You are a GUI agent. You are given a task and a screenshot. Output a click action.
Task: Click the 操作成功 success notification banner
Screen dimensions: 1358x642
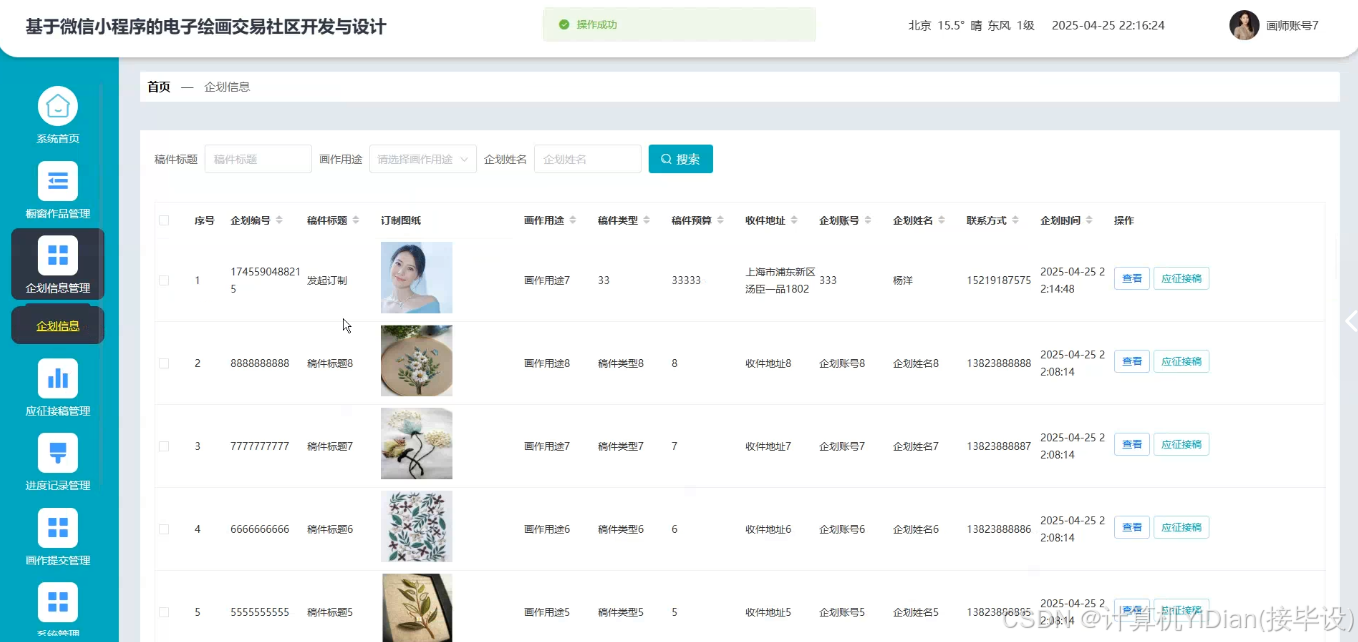[x=678, y=24]
